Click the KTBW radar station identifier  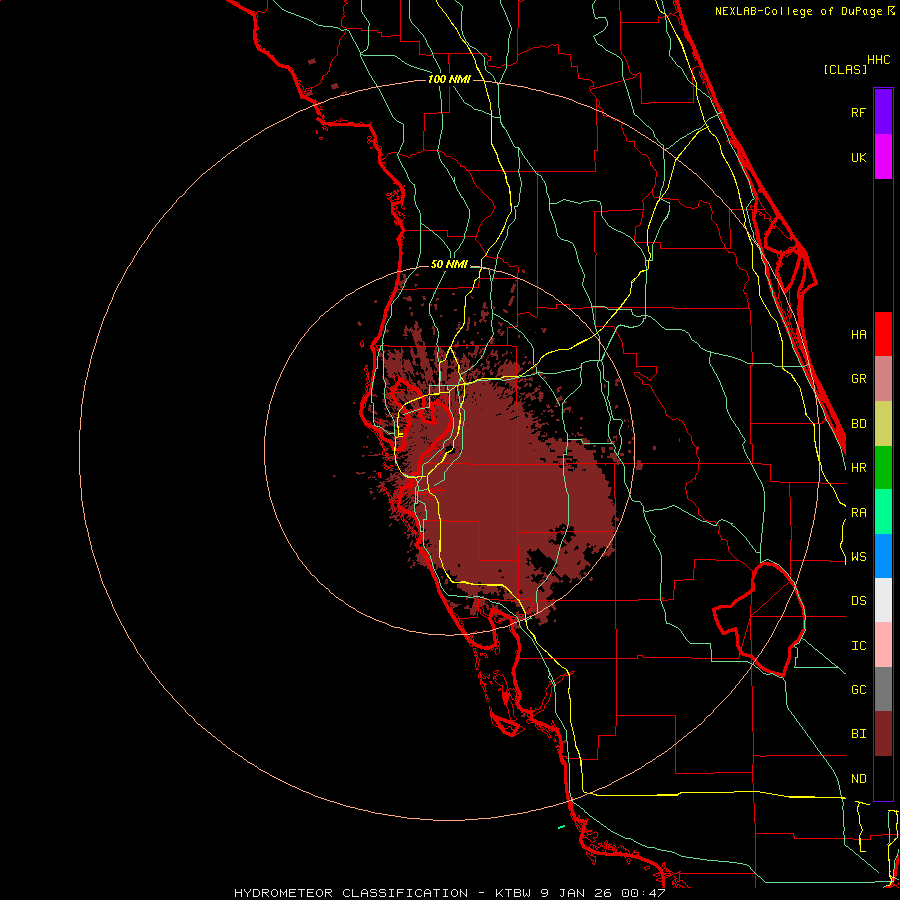click(514, 893)
